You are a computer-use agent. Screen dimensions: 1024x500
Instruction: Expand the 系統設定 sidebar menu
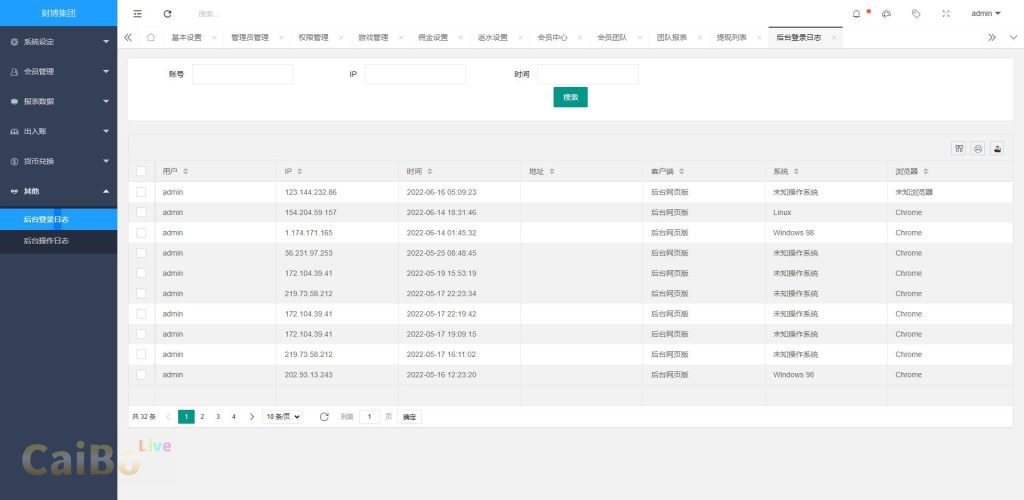58,42
